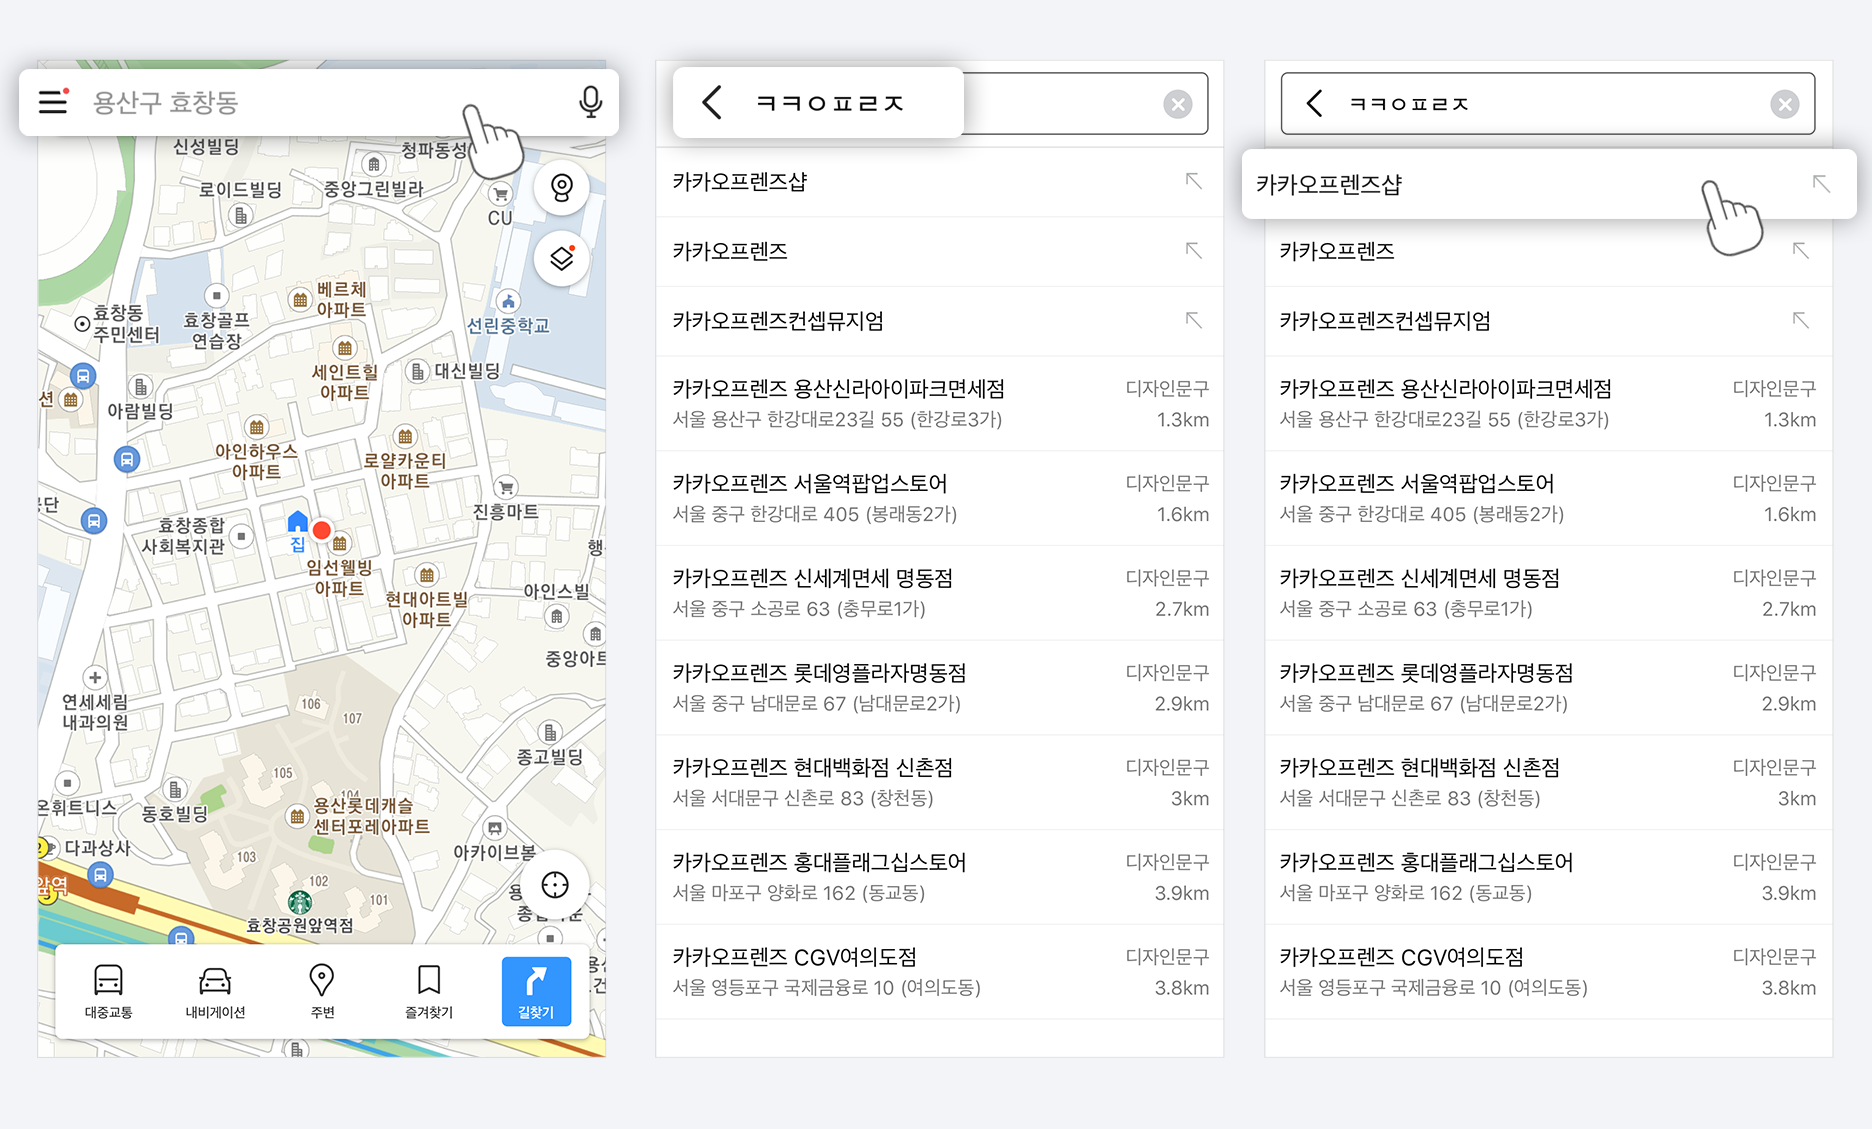
Task: Open 서울역팝업스토어 result in right panel
Action: (x=1548, y=498)
